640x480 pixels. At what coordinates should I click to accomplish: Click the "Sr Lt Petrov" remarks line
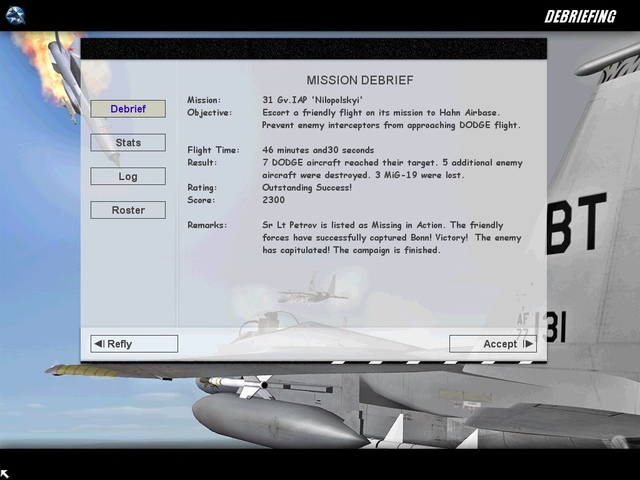(x=383, y=225)
